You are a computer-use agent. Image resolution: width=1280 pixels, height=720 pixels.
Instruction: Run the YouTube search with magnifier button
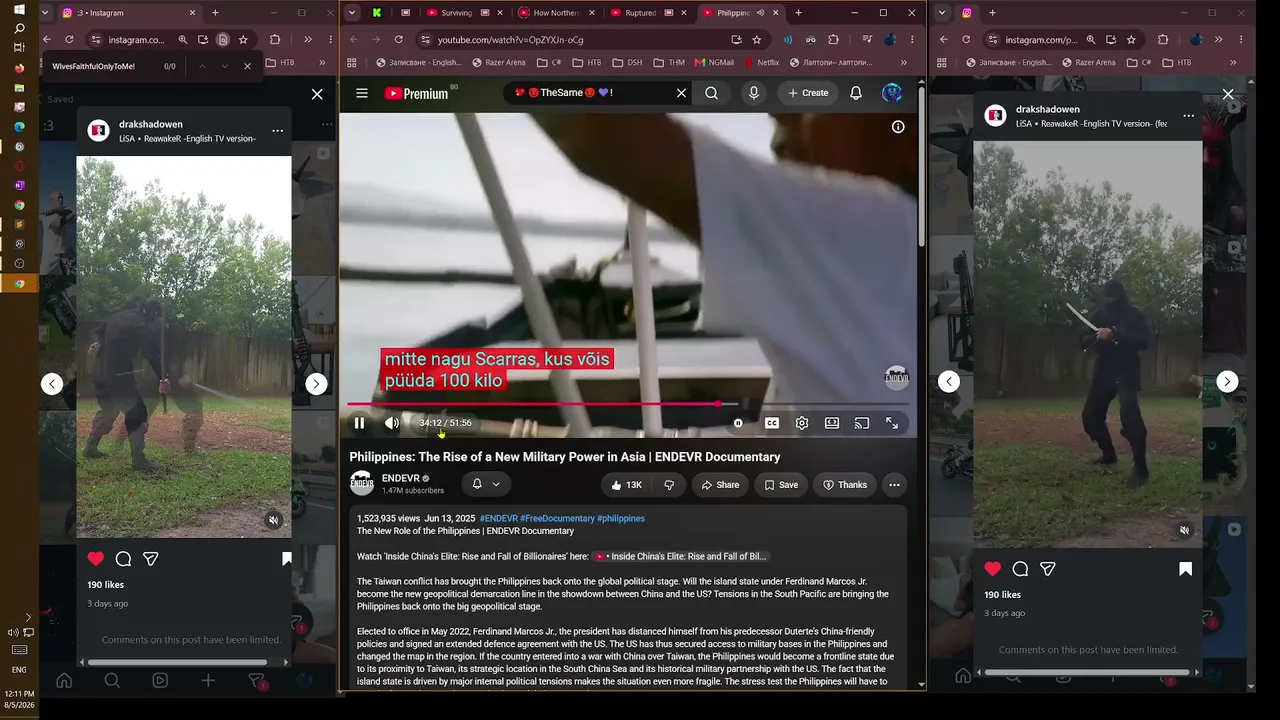(711, 93)
